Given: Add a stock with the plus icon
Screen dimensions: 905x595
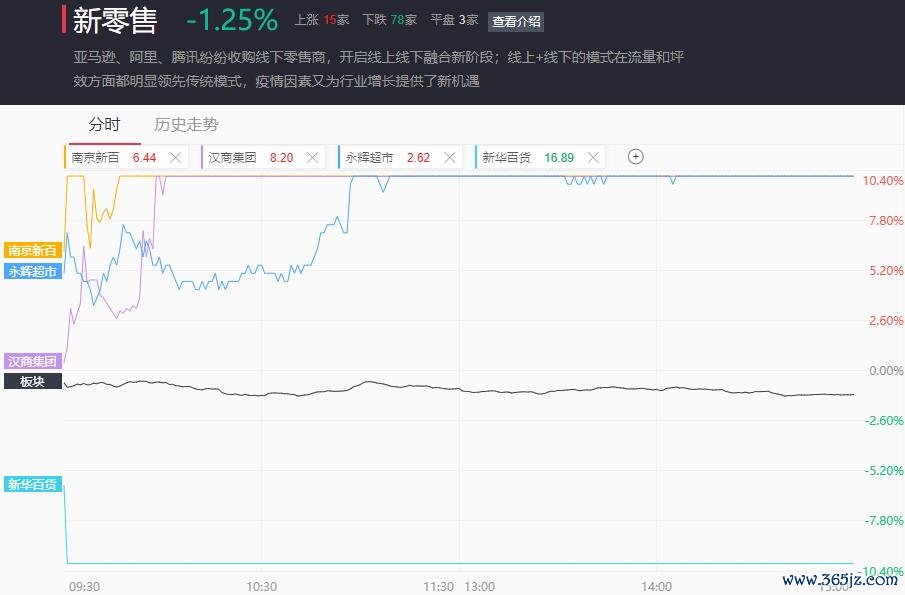Looking at the screenshot, I should (635, 157).
